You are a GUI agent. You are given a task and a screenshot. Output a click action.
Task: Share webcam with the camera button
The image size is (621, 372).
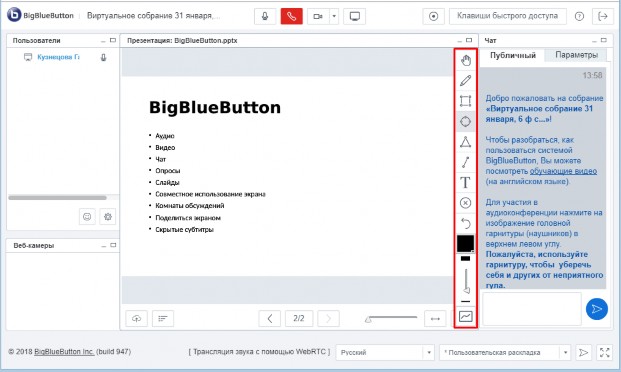[x=318, y=16]
